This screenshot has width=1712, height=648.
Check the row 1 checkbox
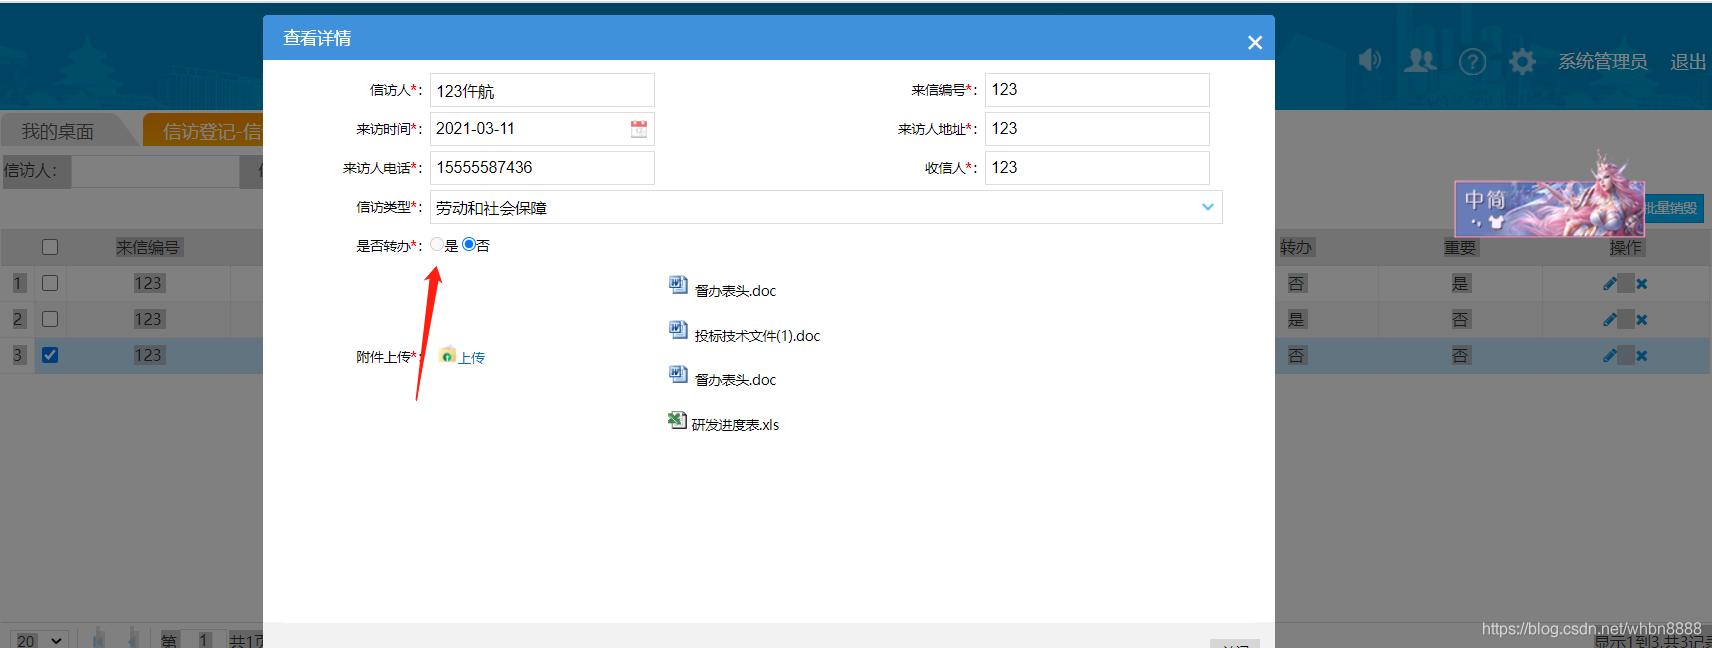(50, 283)
